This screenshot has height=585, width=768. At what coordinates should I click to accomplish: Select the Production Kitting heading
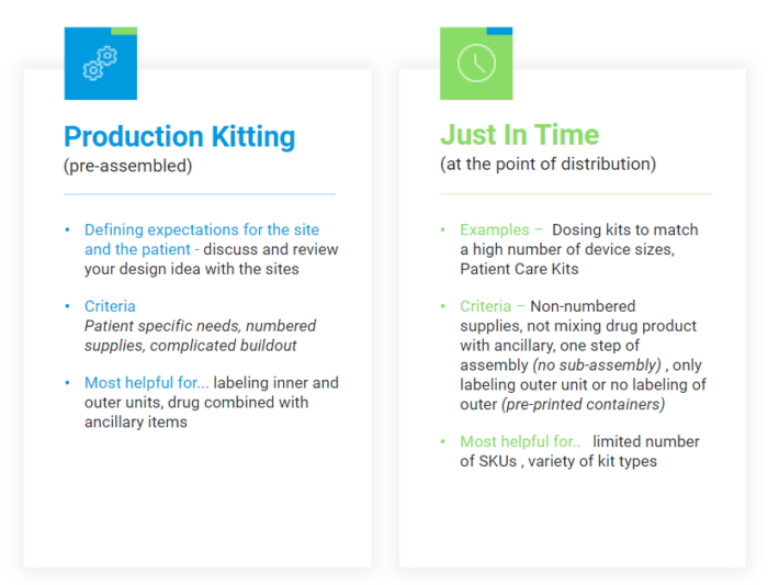click(x=180, y=136)
